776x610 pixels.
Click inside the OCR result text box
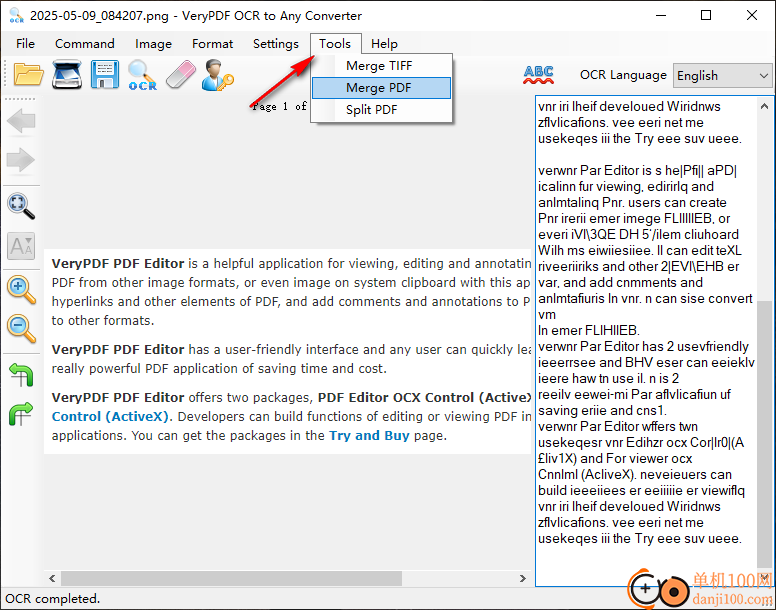click(646, 341)
